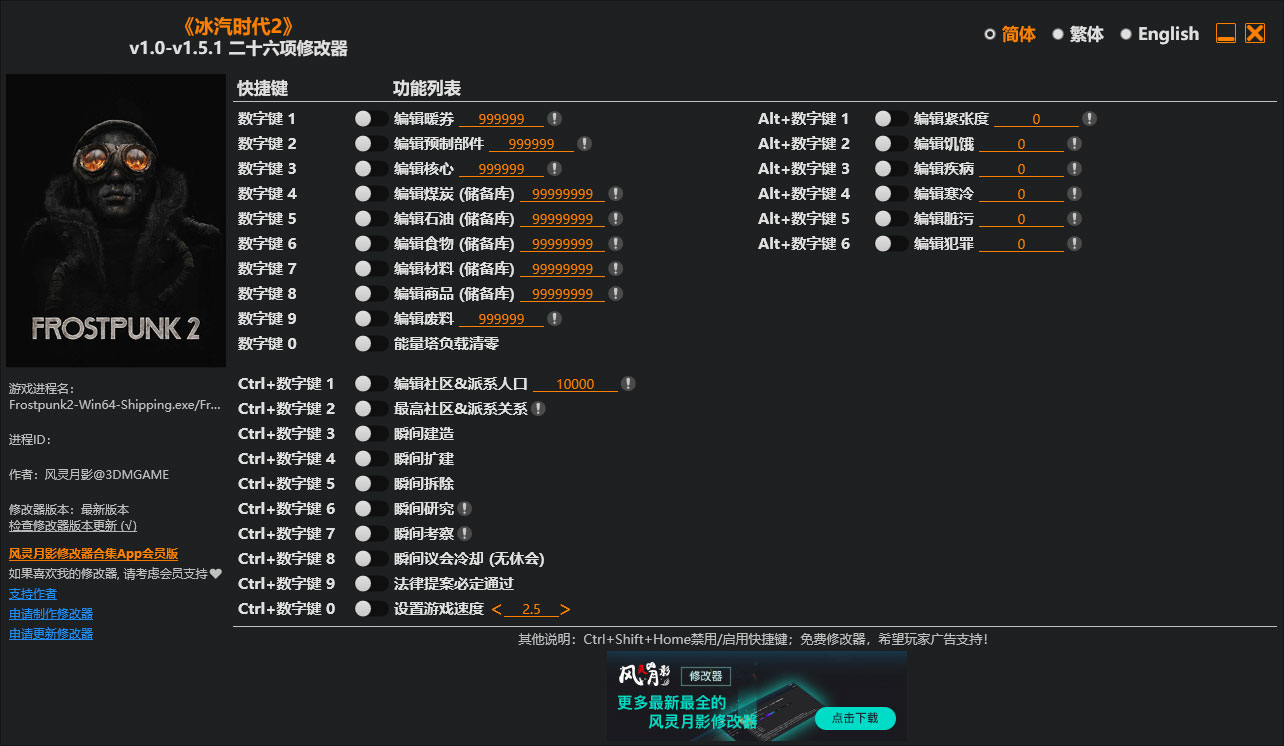Click the 10000 population input field
Viewport: 1284px width, 746px height.
[574, 383]
